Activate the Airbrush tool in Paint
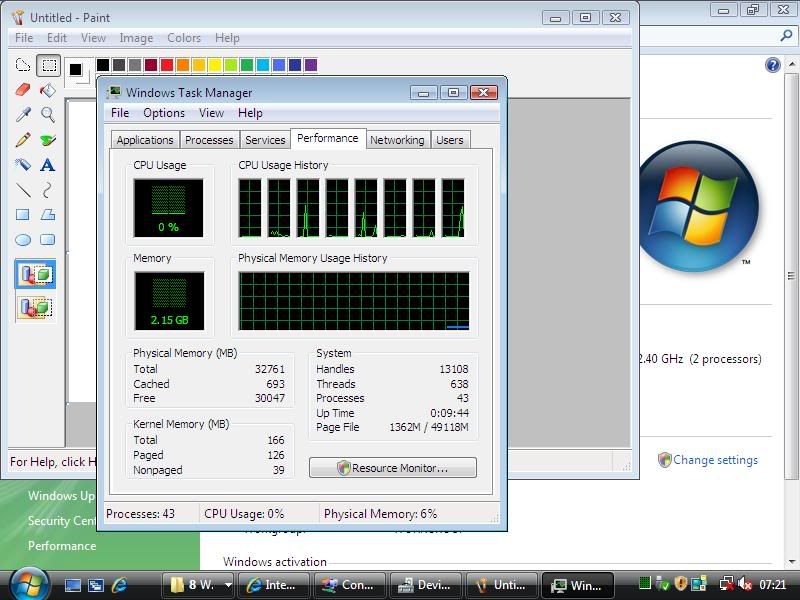 (23, 165)
